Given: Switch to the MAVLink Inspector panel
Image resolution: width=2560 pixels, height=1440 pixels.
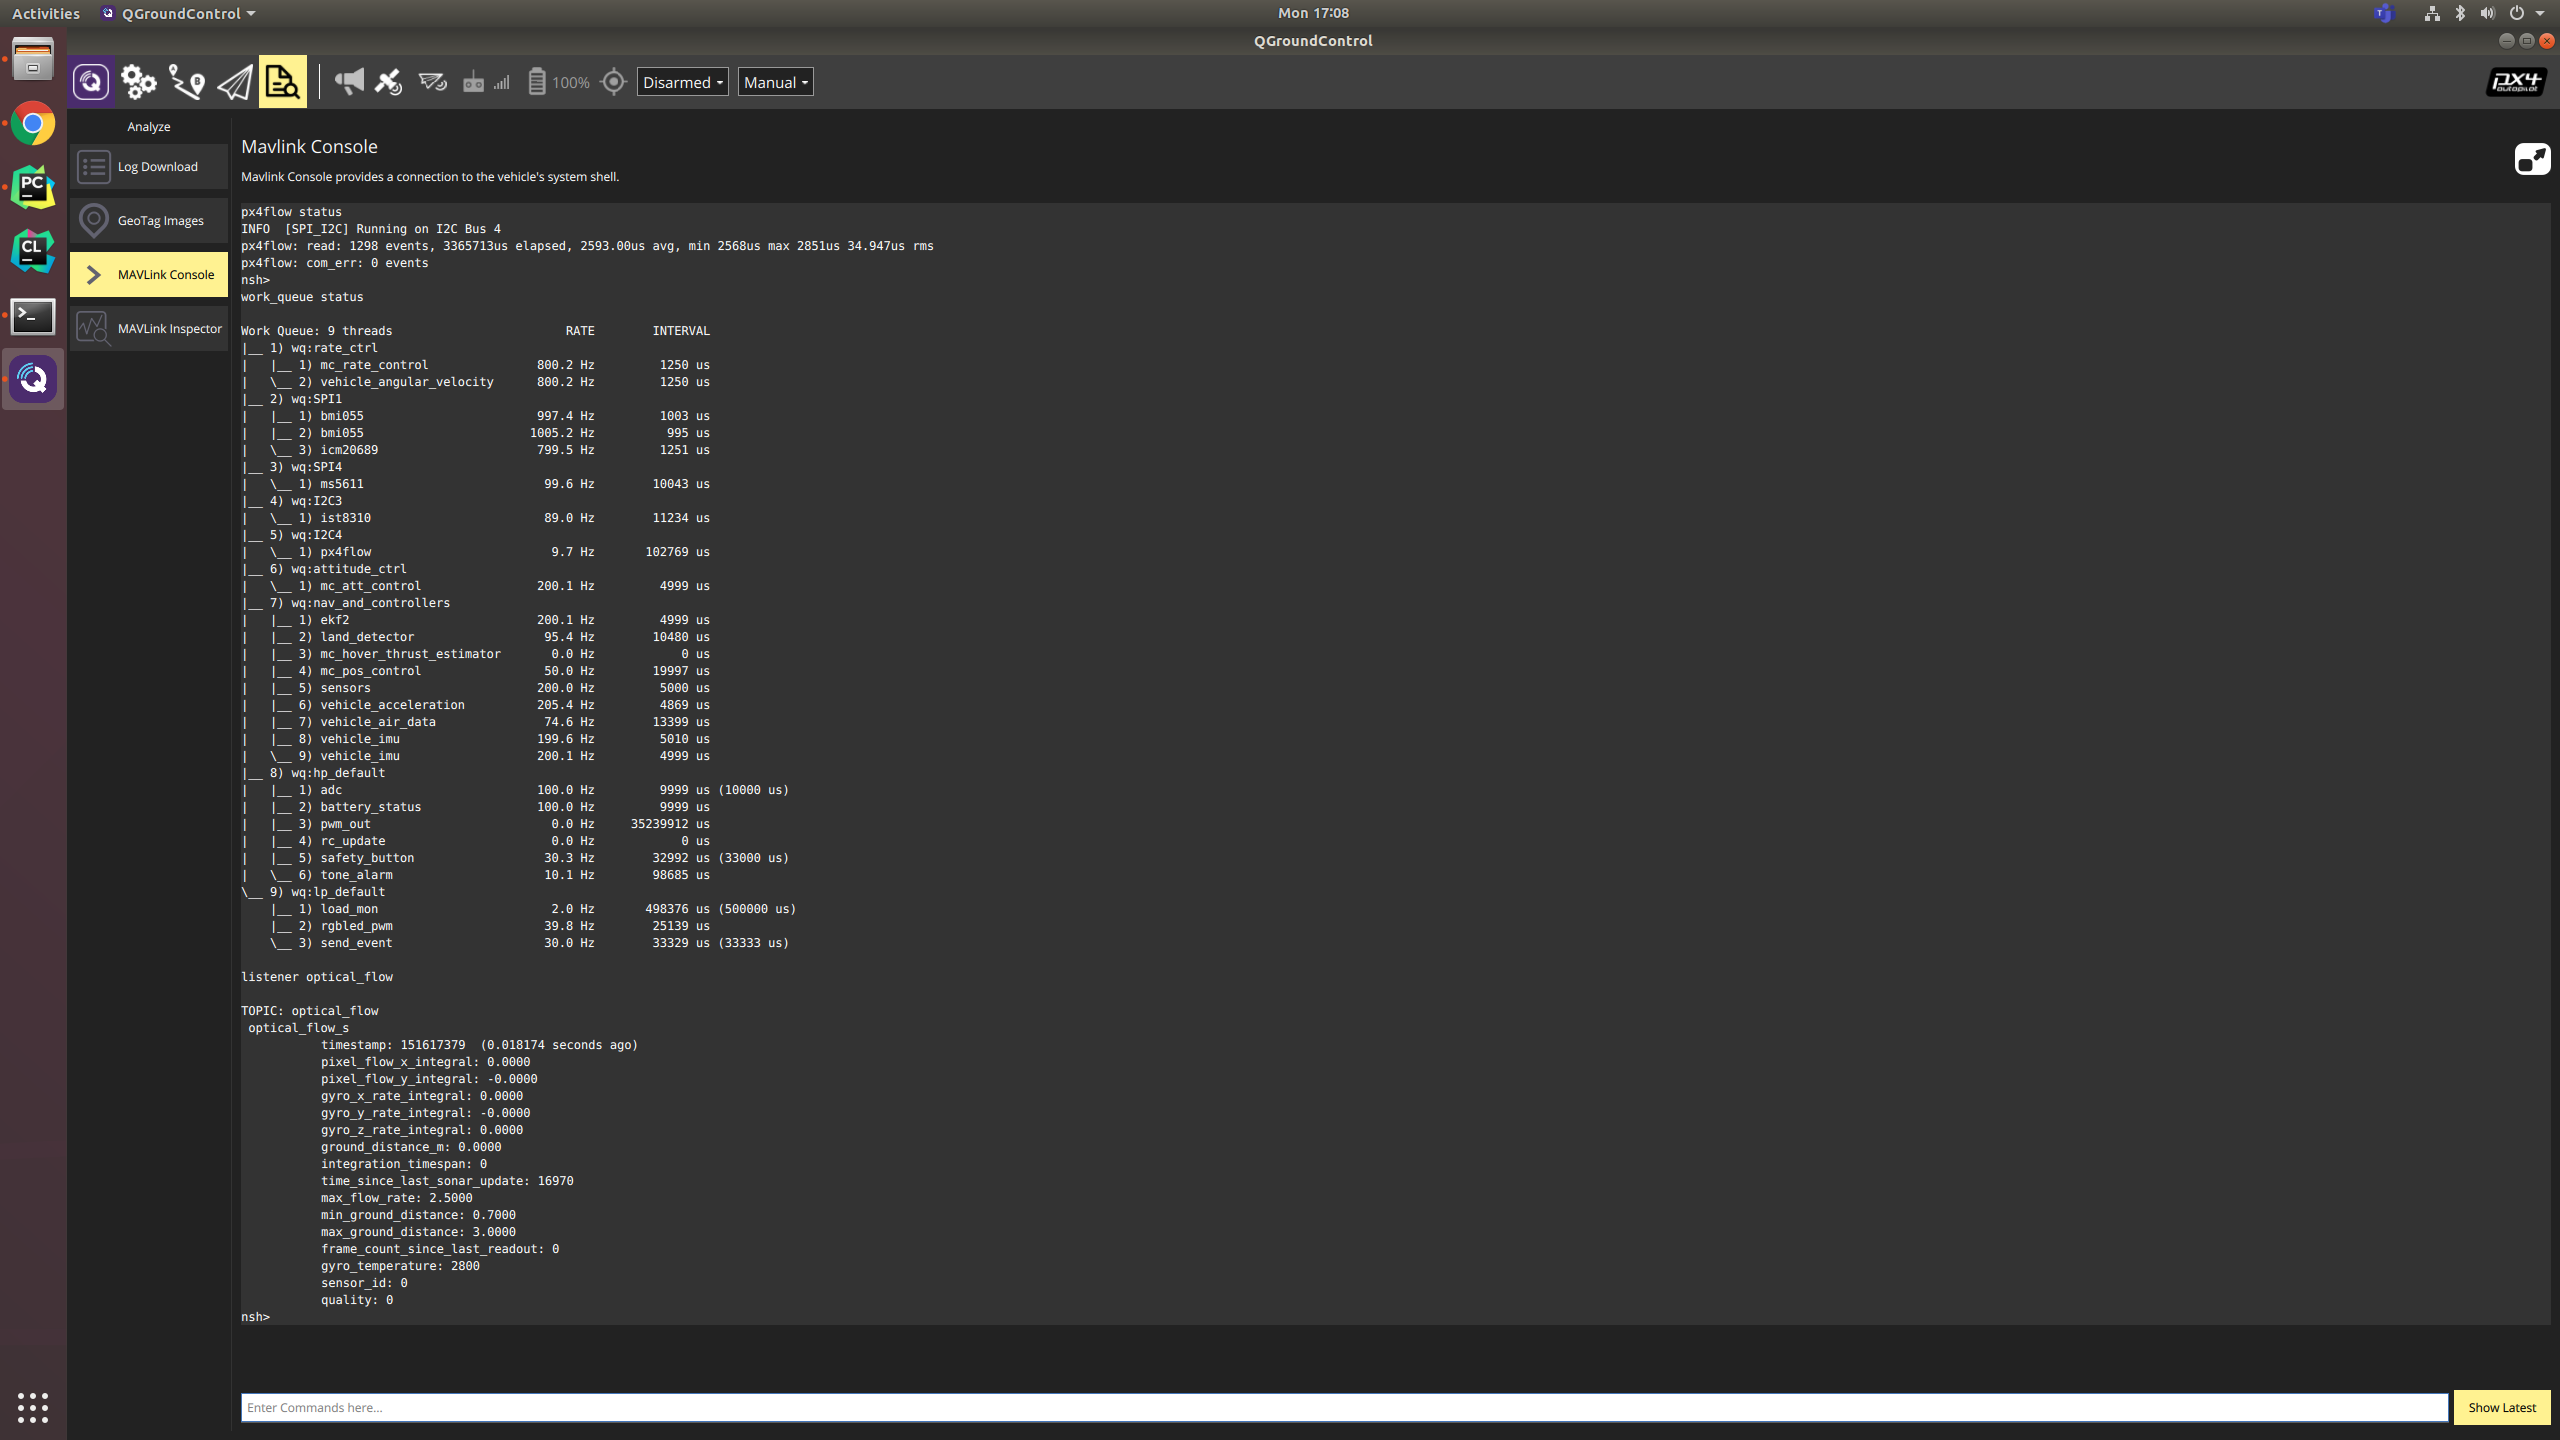Looking at the screenshot, I should pos(148,327).
